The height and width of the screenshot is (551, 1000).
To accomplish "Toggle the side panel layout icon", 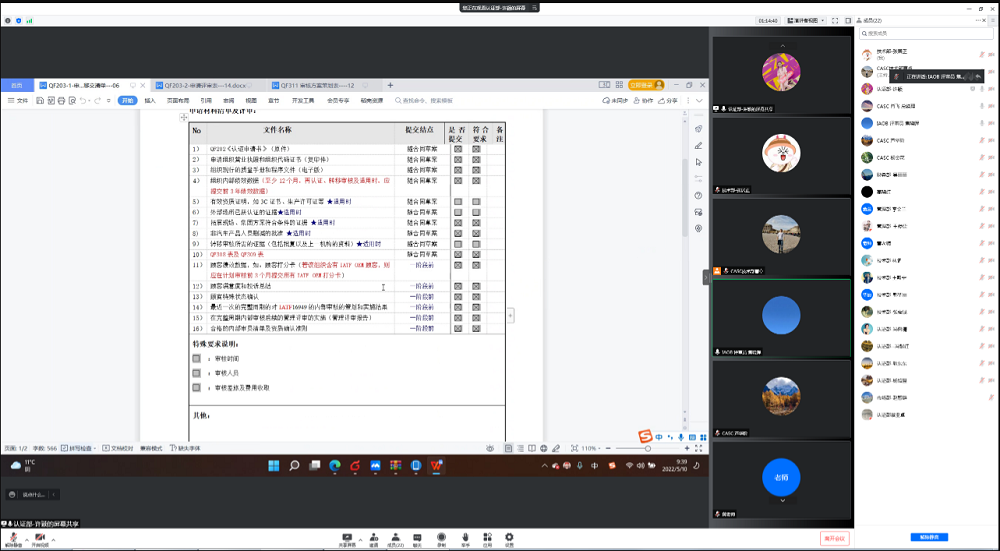I will pyautogui.click(x=848, y=20).
